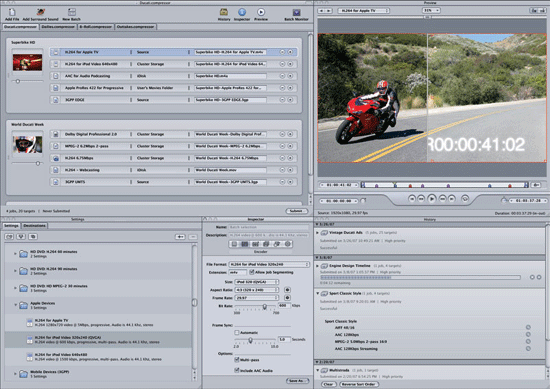550x389 pixels.
Task: Click delete target button on H.264 for Apple TV row
Action: click(x=282, y=52)
